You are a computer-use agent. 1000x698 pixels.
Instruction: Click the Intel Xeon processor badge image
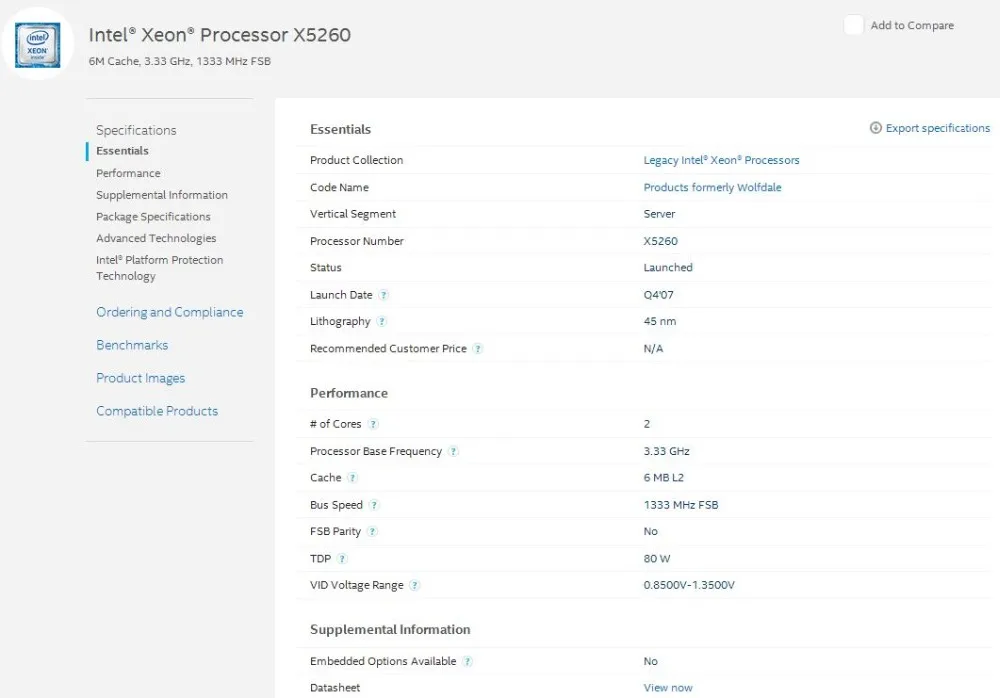38,45
